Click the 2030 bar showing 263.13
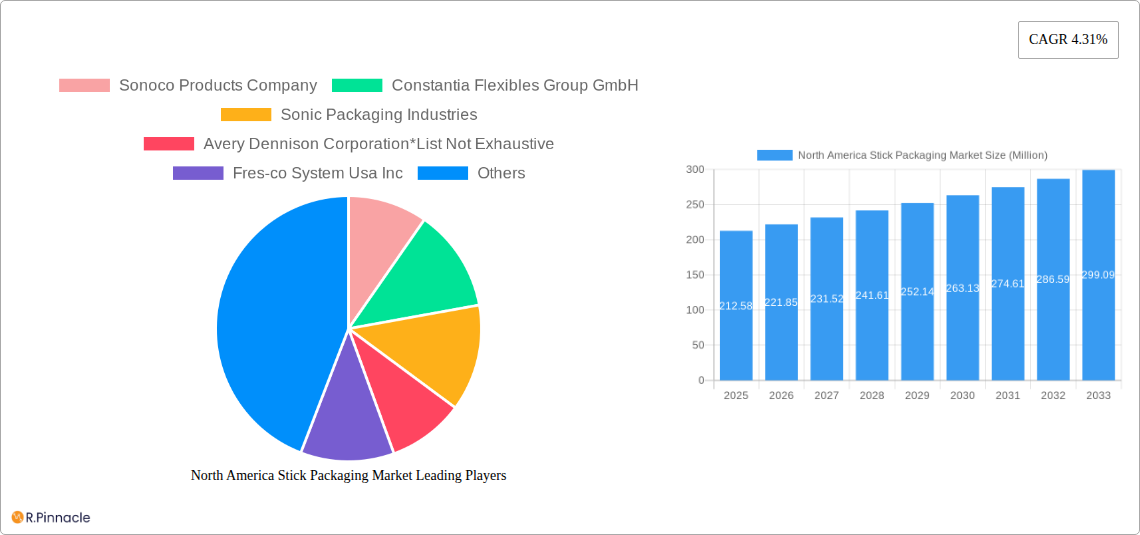This screenshot has width=1140, height=535. (x=963, y=288)
